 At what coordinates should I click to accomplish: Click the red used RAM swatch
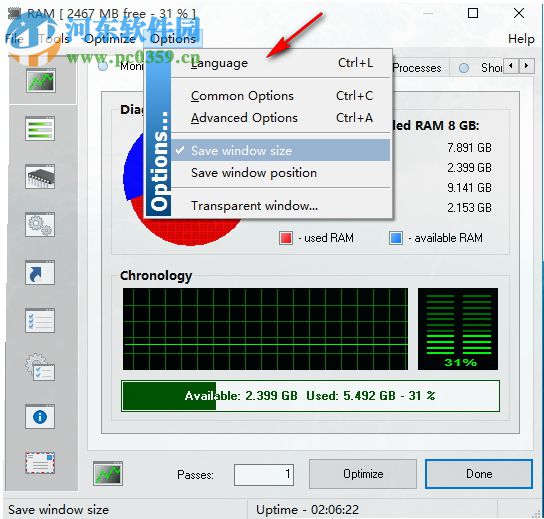[x=286, y=238]
